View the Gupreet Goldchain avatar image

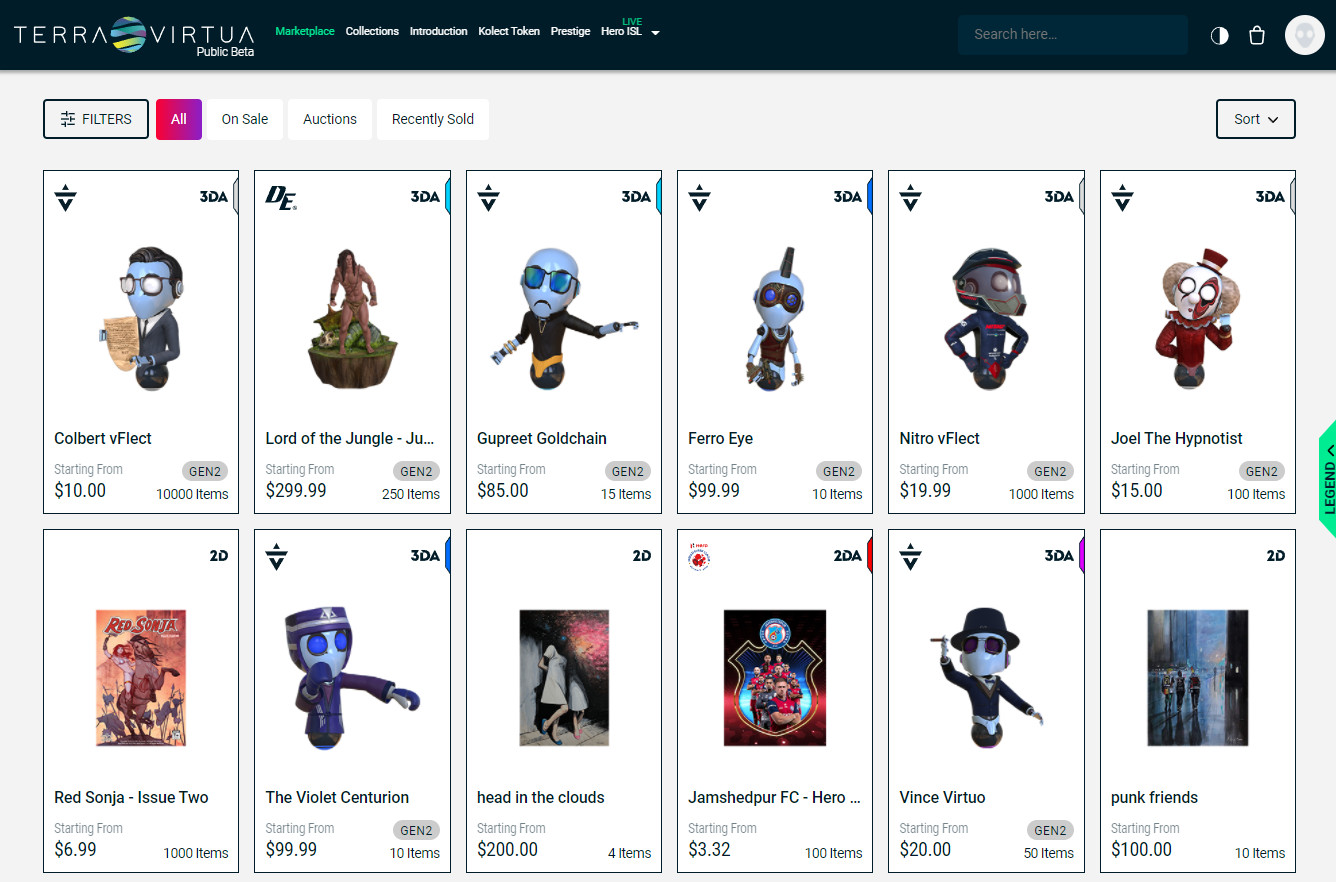click(564, 318)
